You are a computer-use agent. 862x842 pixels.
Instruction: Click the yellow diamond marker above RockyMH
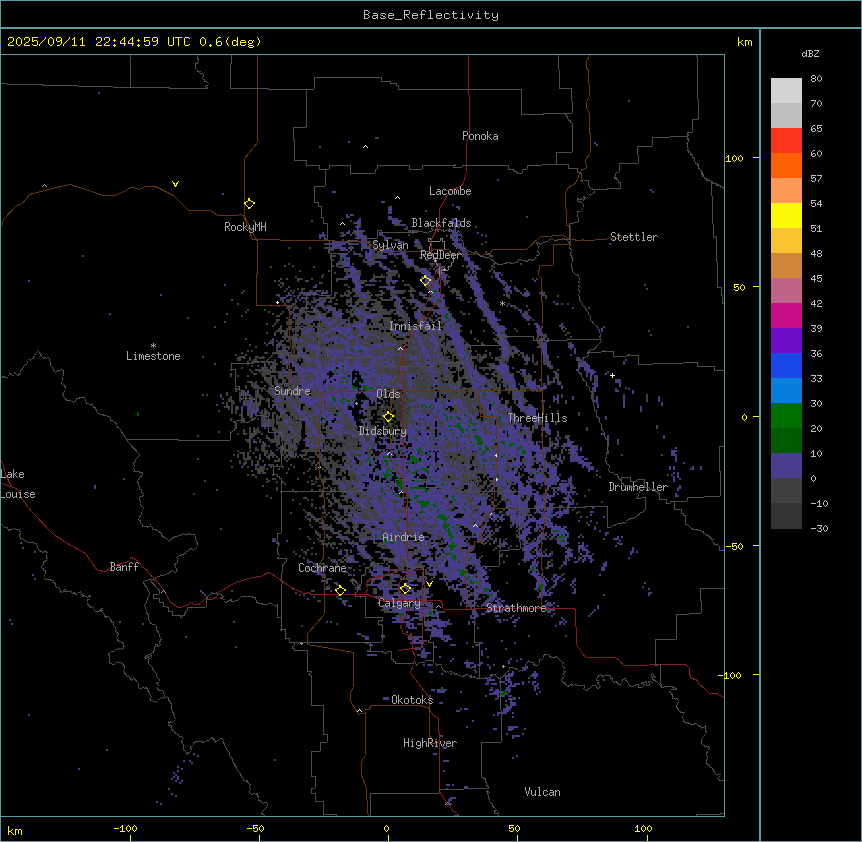coord(250,204)
